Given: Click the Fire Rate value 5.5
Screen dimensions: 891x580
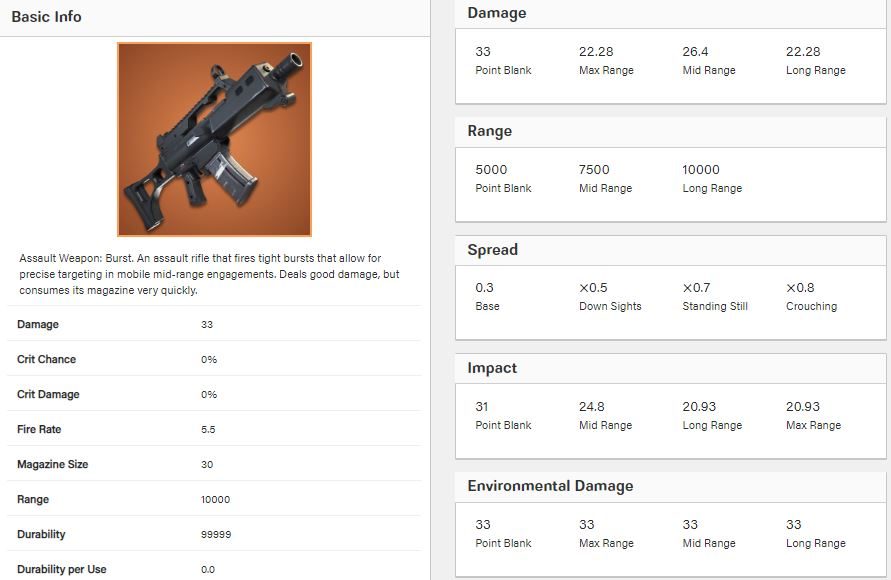Looking at the screenshot, I should click(208, 429).
